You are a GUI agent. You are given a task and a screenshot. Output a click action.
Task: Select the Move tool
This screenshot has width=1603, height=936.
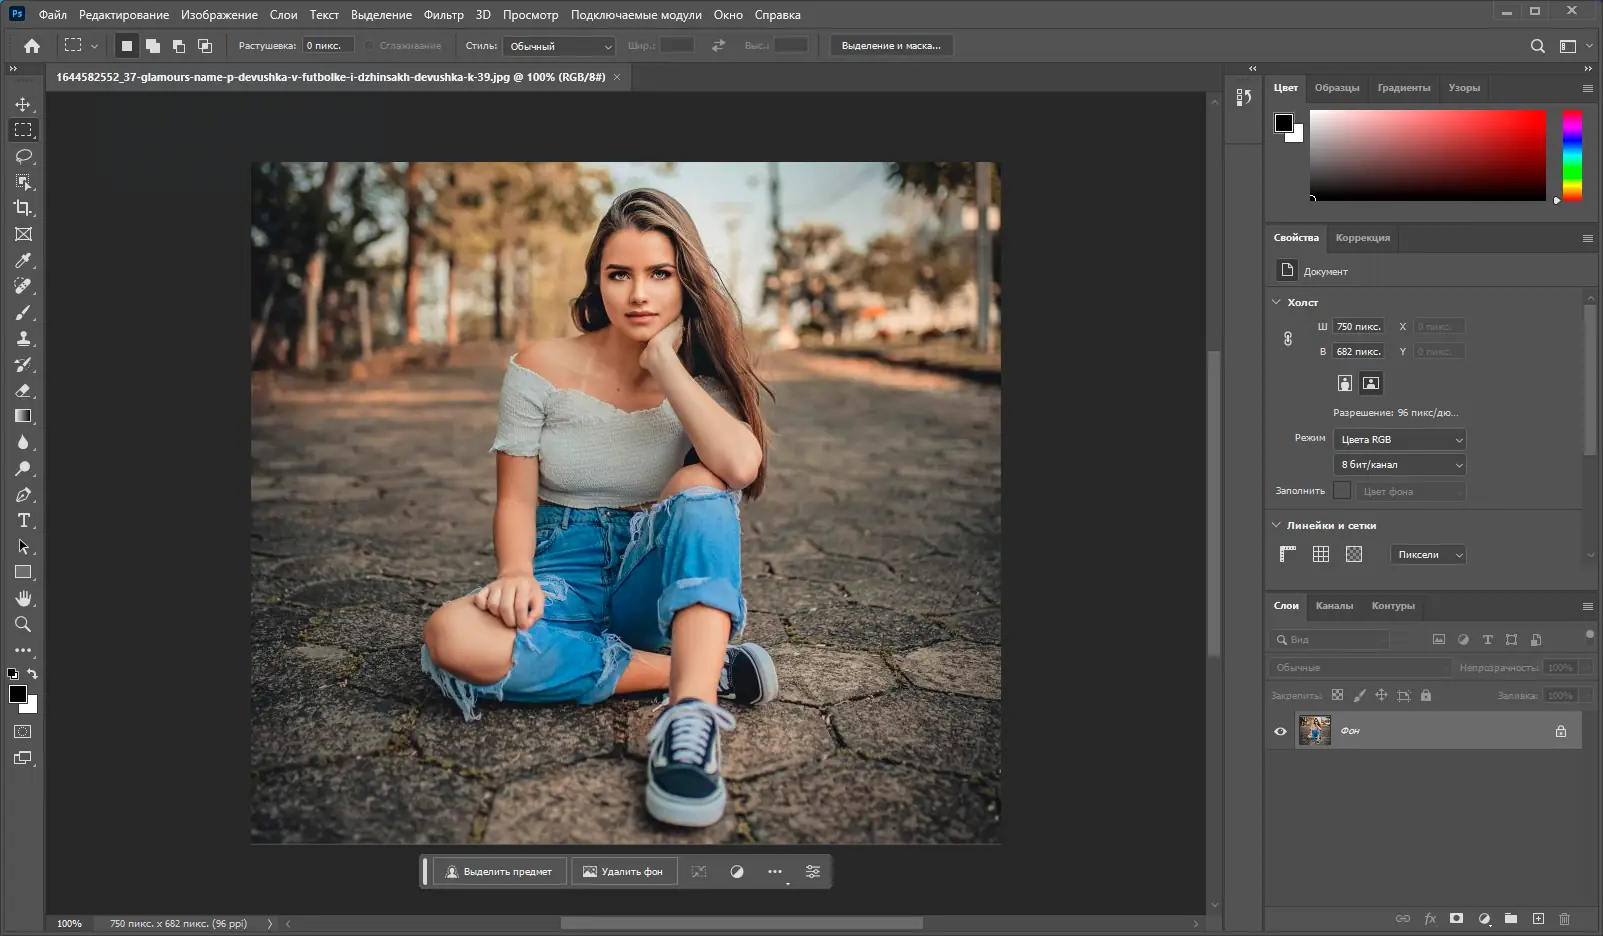point(23,104)
